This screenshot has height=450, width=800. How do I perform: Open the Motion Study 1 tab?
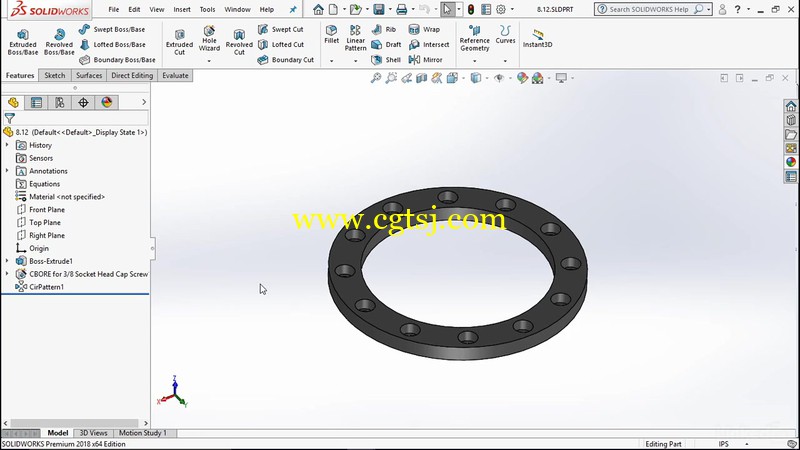tap(142, 433)
